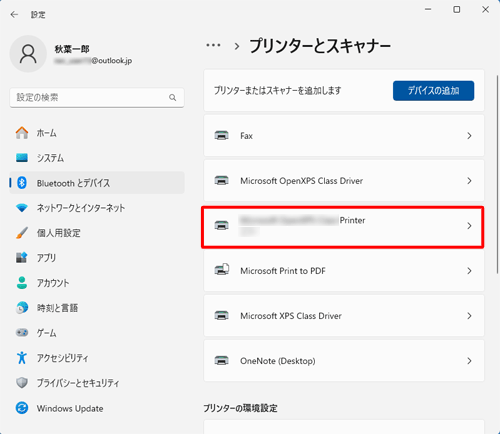The width and height of the screenshot is (500, 434).
Task: Open アプリ settings section
Action: tap(97, 258)
